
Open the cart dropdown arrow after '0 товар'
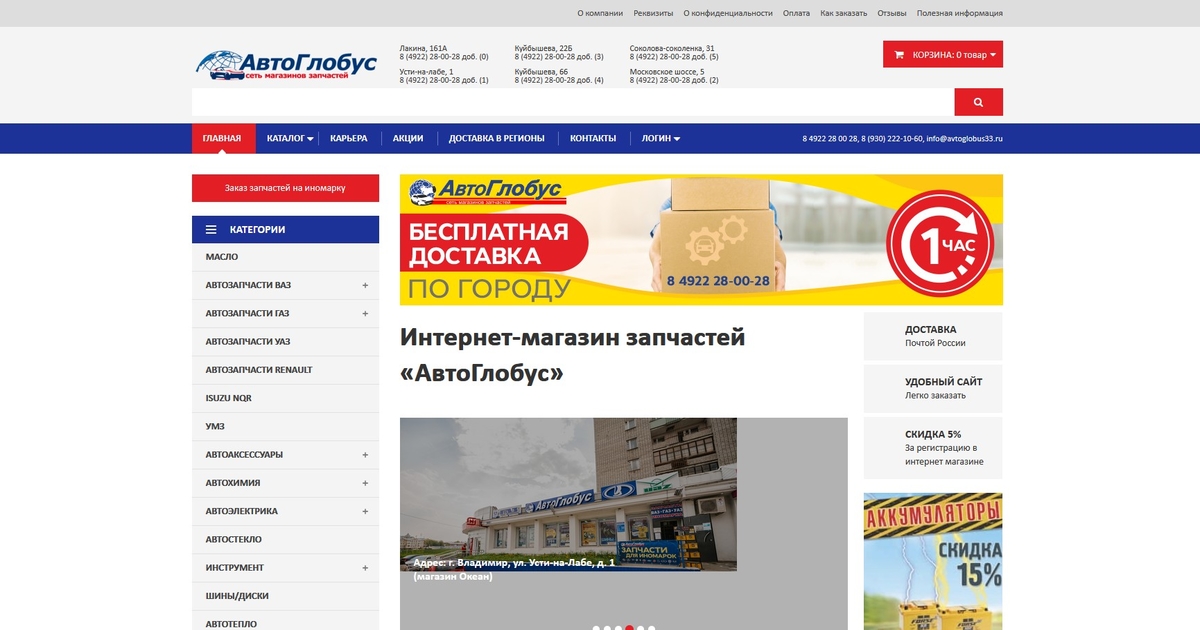[x=993, y=55]
